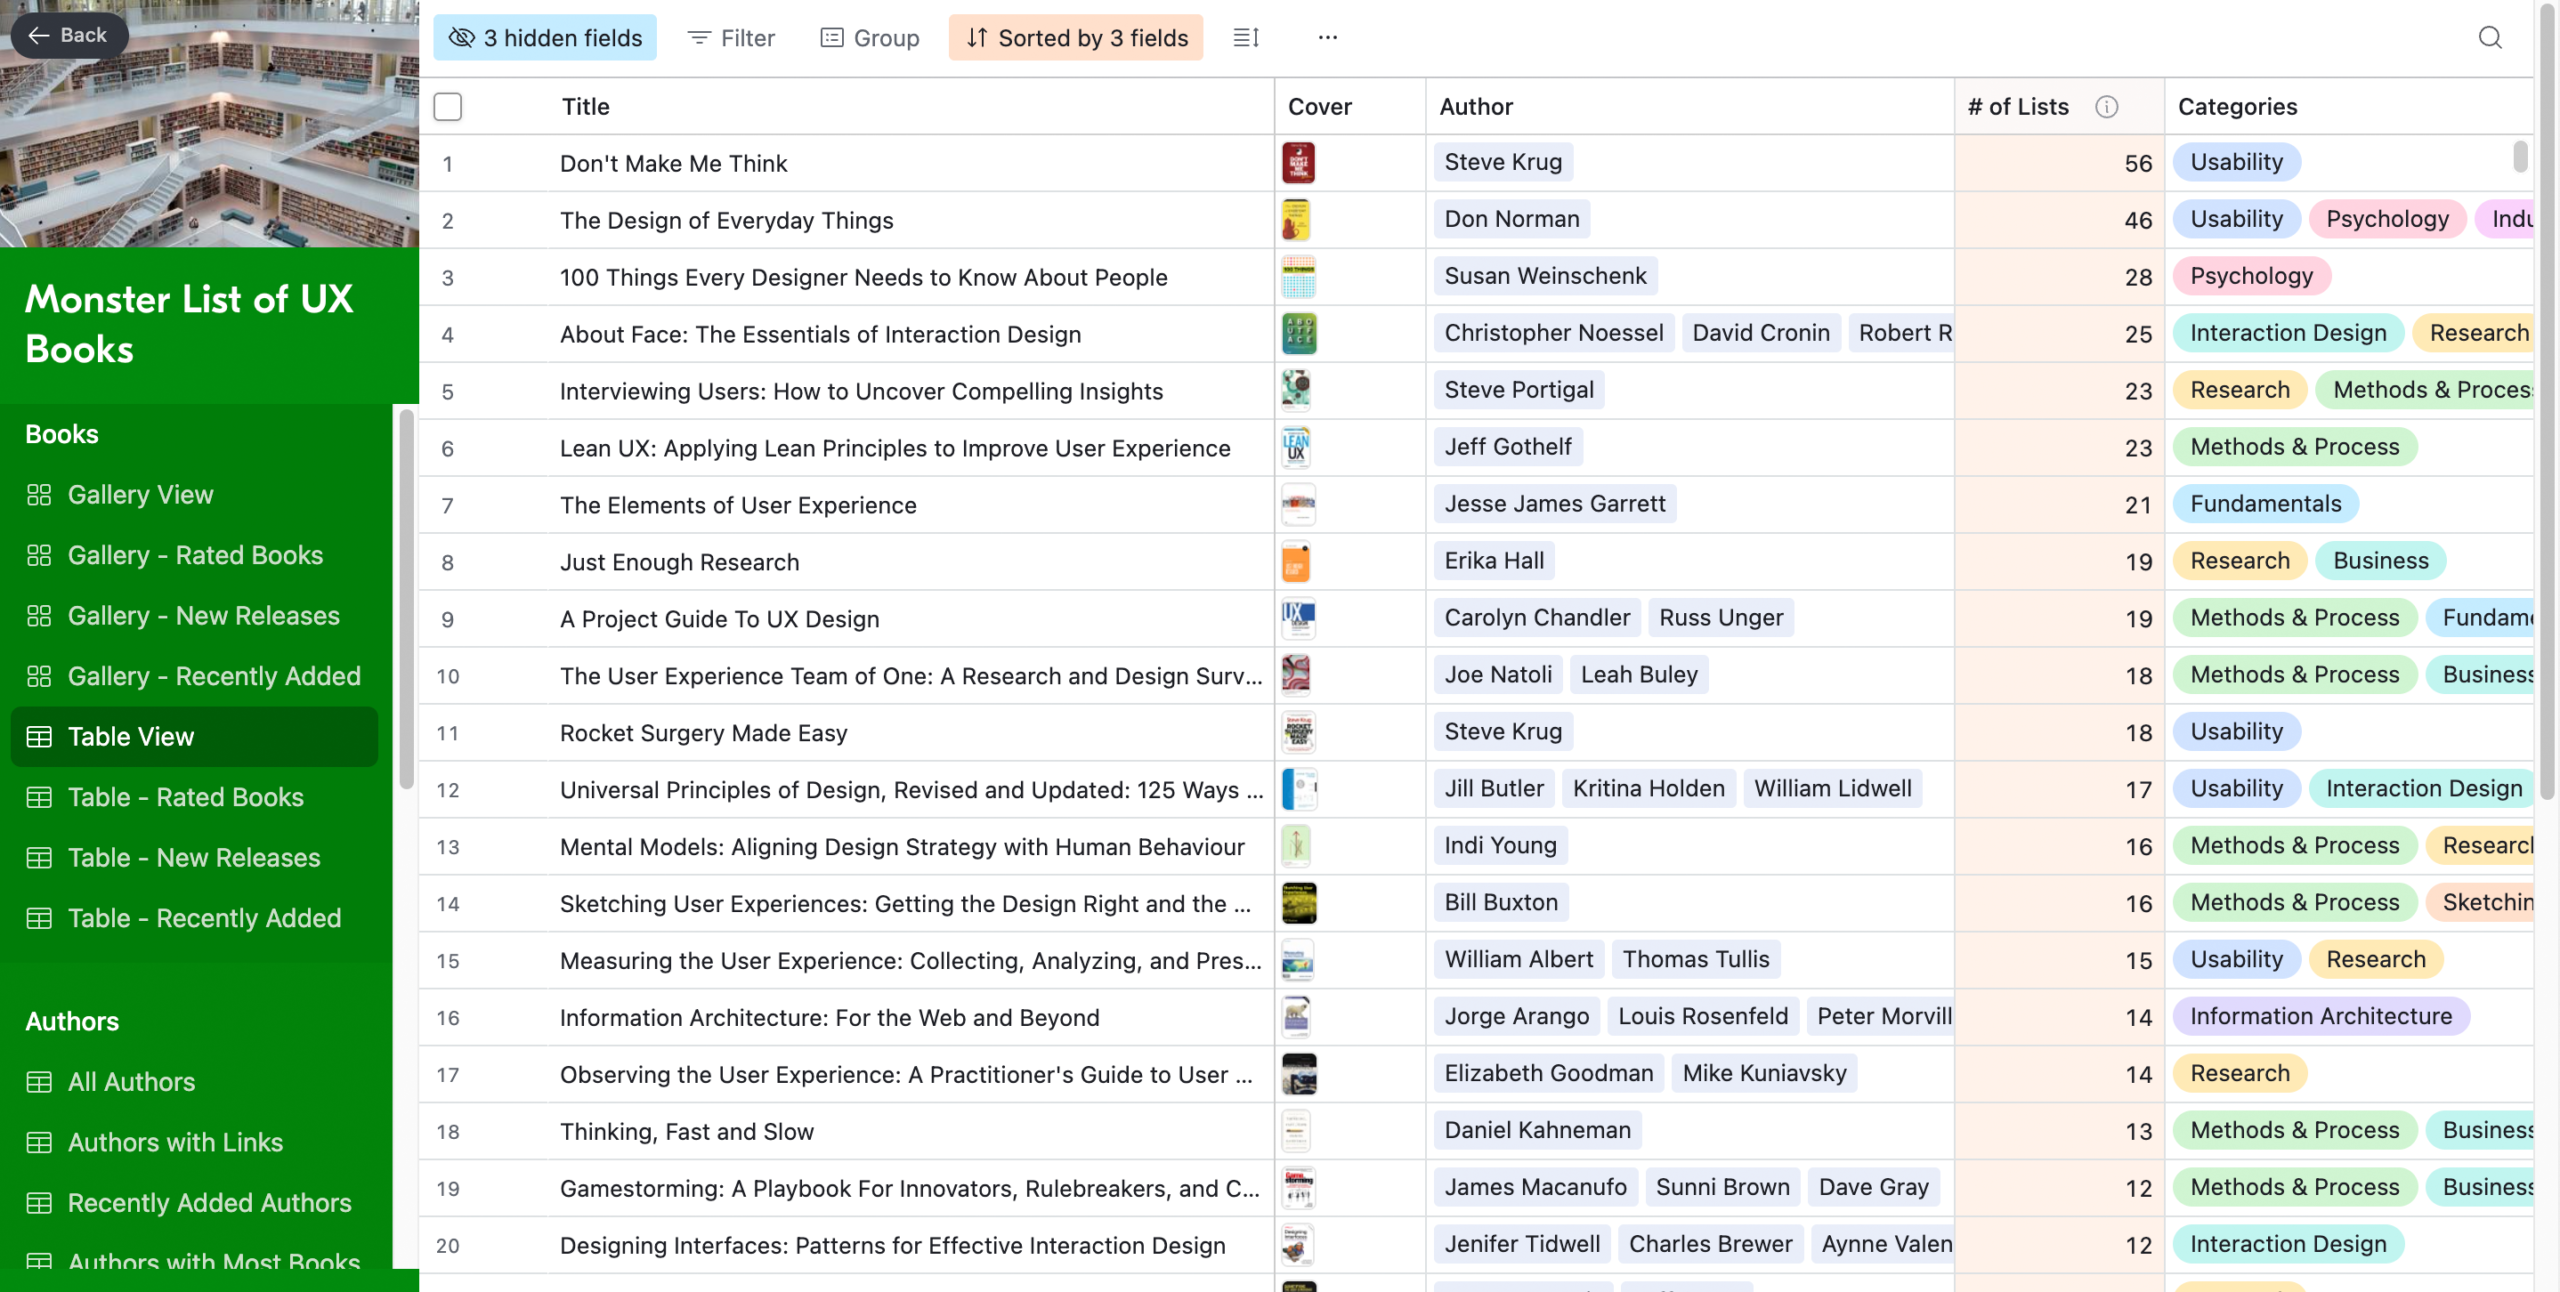Open Table - Recently Added view
This screenshot has width=2560, height=1292.
(x=195, y=918)
